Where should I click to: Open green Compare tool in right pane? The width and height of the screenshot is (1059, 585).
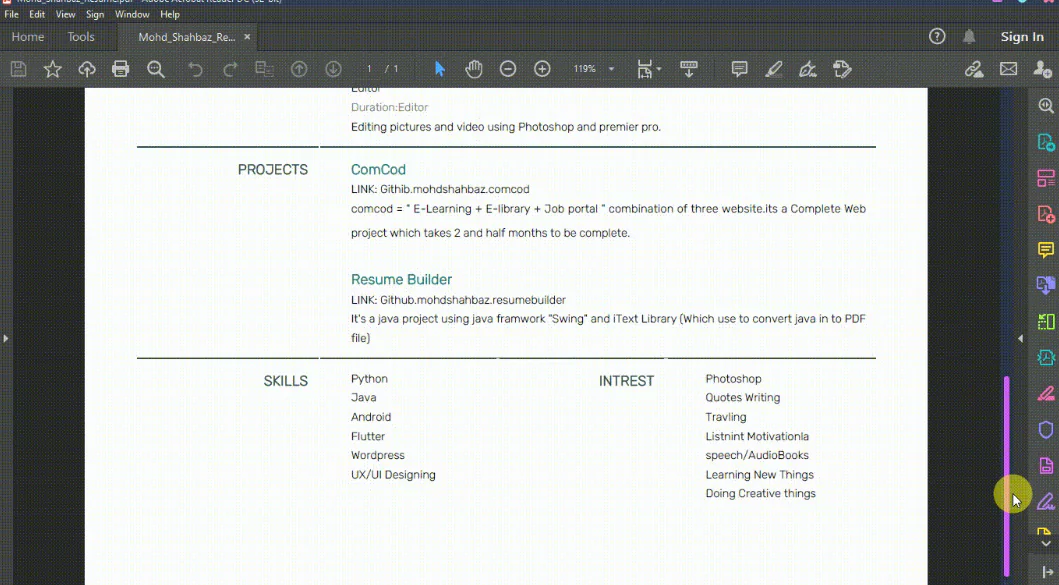1045,322
